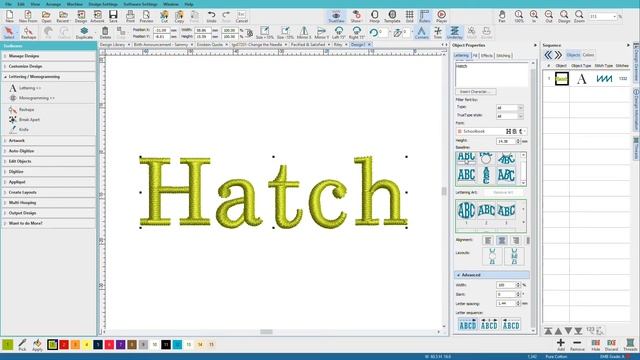Close the Design1 tab
This screenshot has height=360, width=640.
click(x=369, y=44)
